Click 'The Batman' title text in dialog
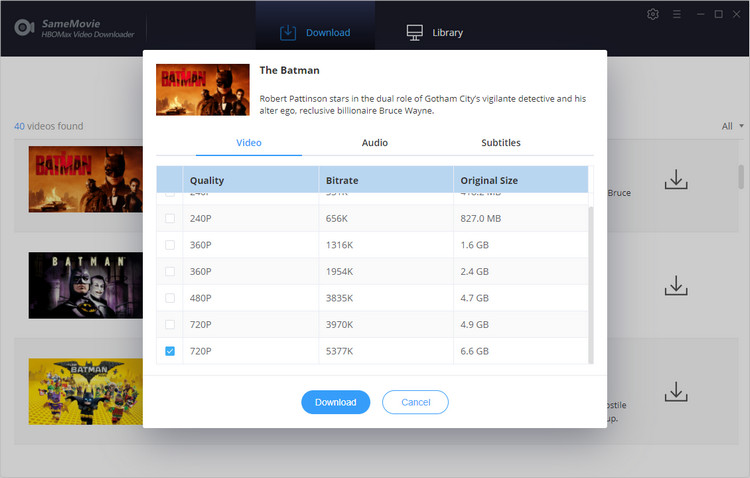This screenshot has width=750, height=478. (289, 70)
